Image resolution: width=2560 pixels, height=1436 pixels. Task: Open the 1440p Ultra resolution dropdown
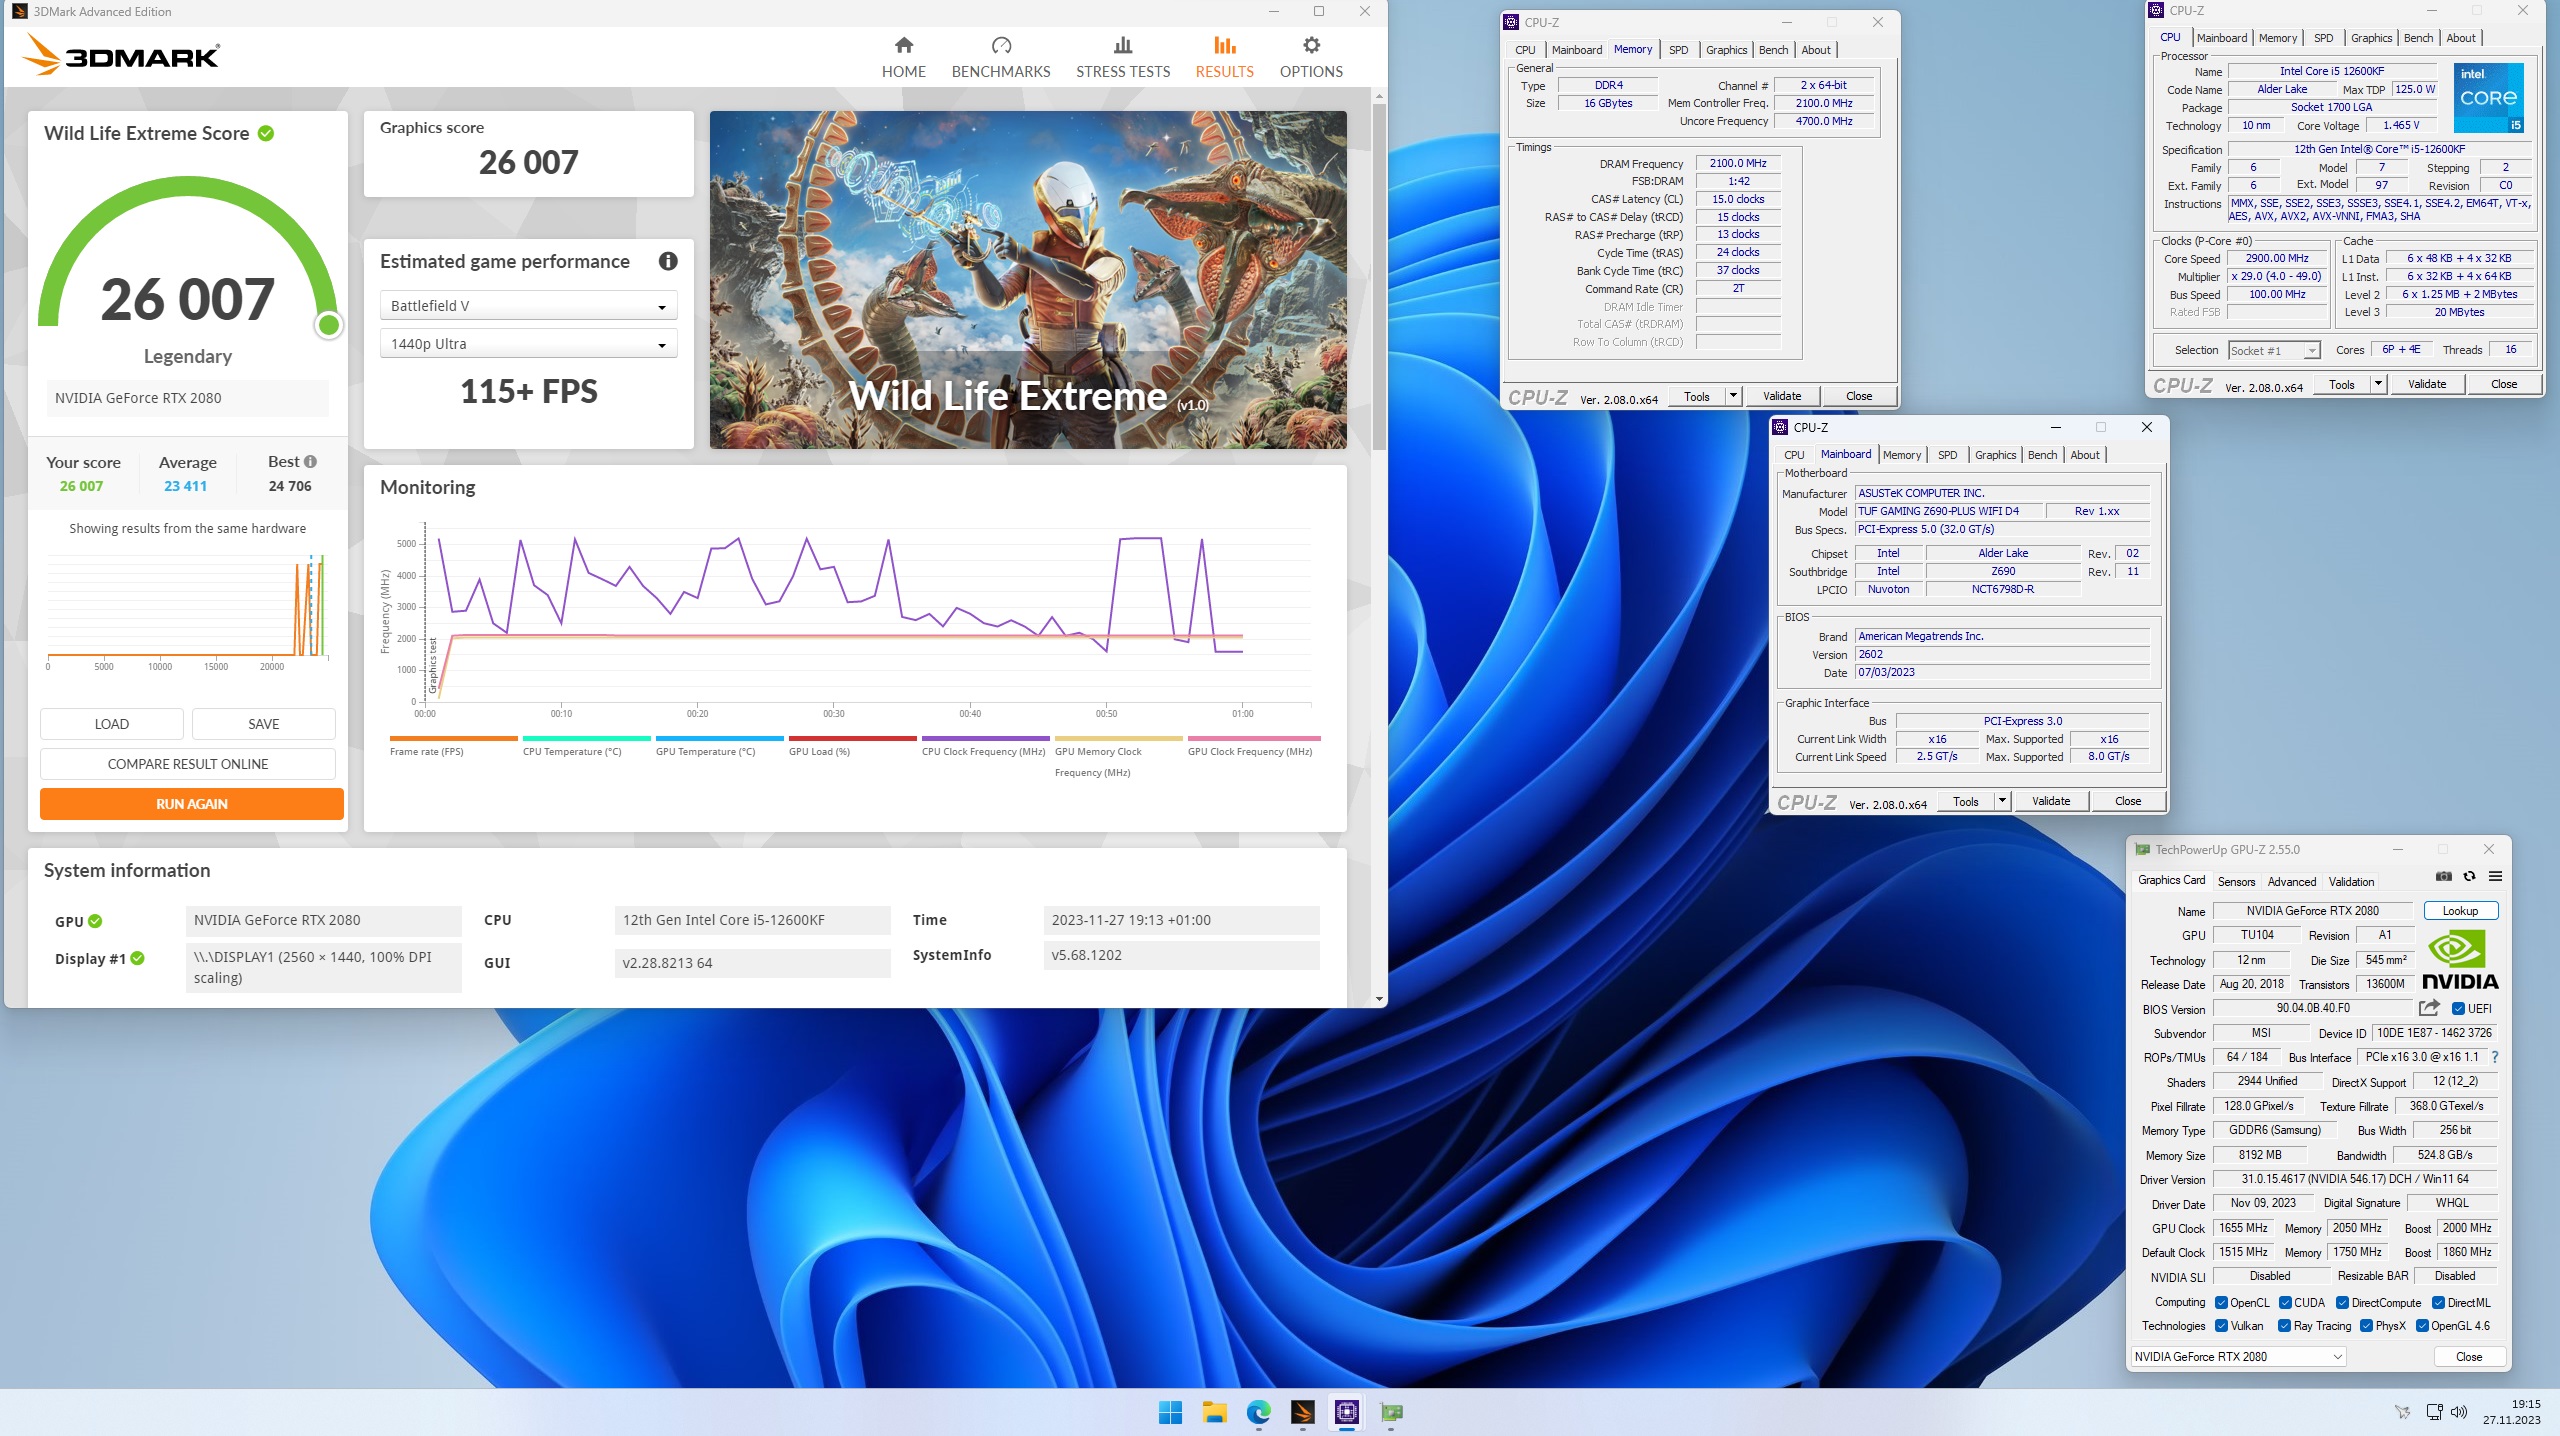(528, 344)
